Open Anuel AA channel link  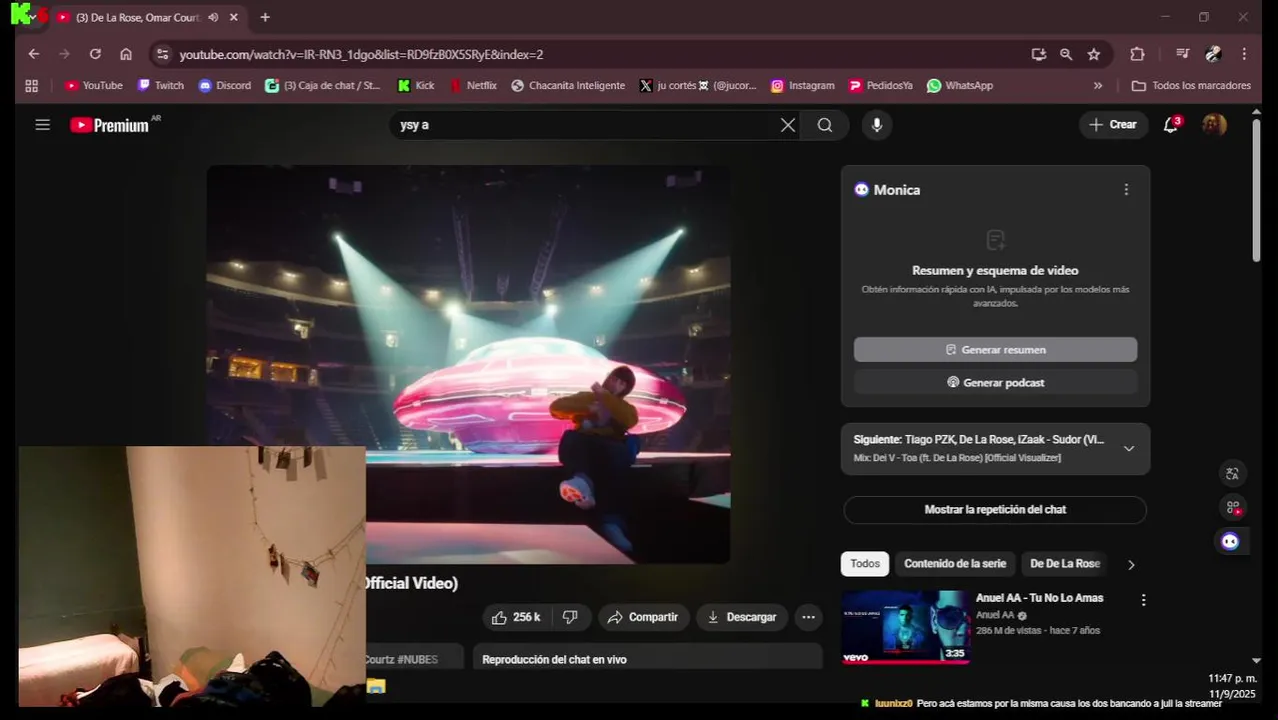pyautogui.click(x=995, y=615)
